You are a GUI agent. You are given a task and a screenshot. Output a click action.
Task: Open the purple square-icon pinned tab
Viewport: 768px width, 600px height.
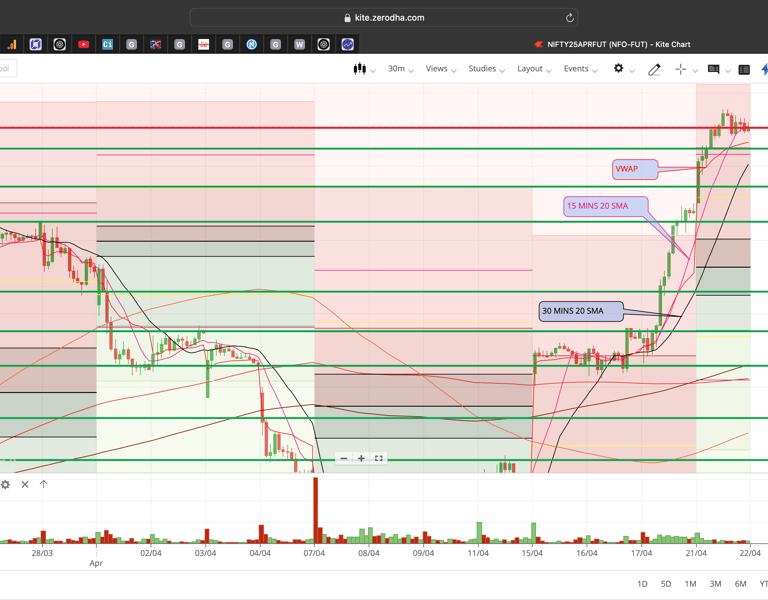coord(35,45)
